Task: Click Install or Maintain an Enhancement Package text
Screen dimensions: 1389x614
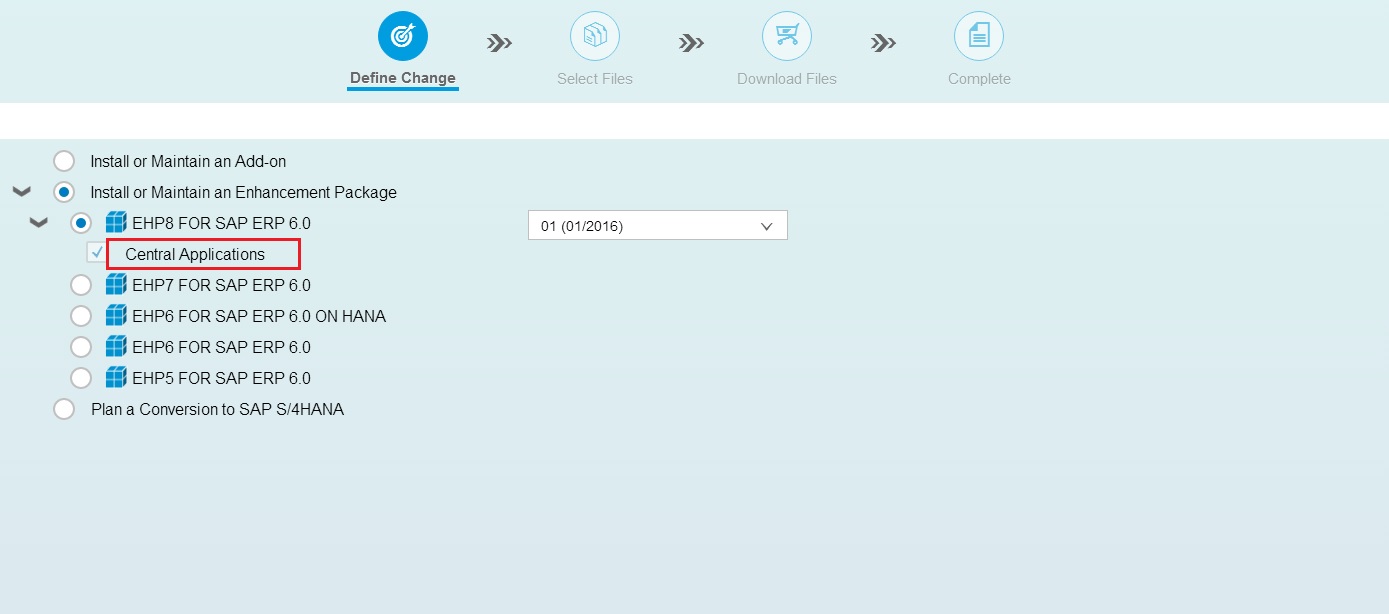Action: pyautogui.click(x=243, y=192)
